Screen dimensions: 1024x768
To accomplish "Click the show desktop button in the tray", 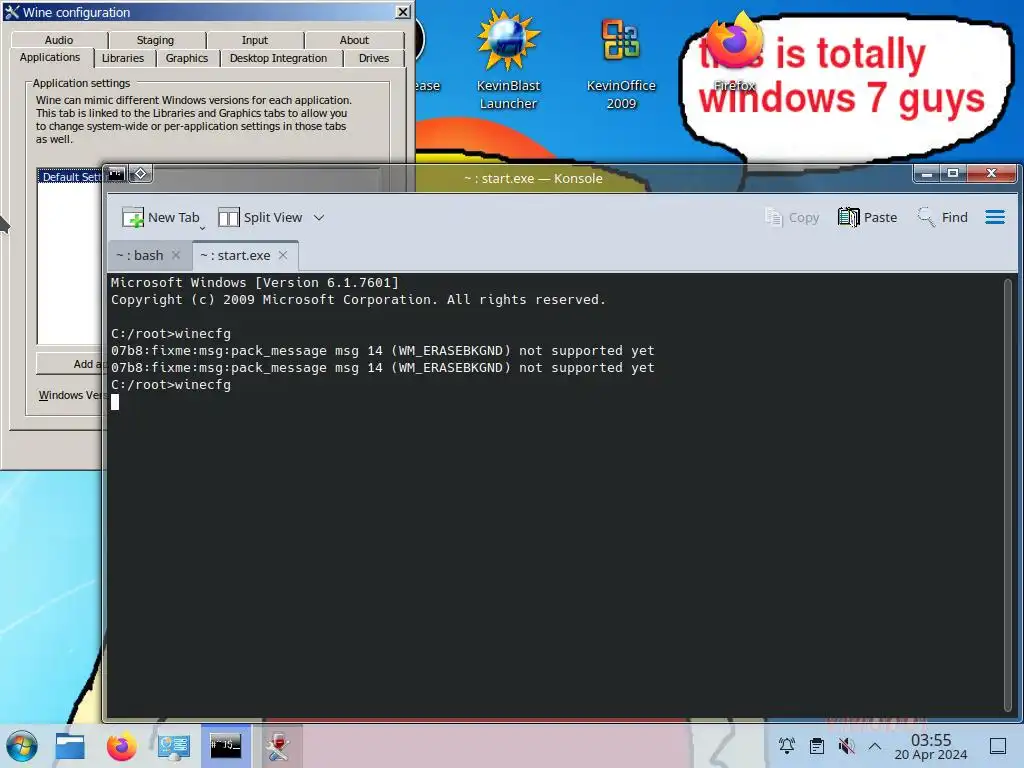I will [x=998, y=746].
